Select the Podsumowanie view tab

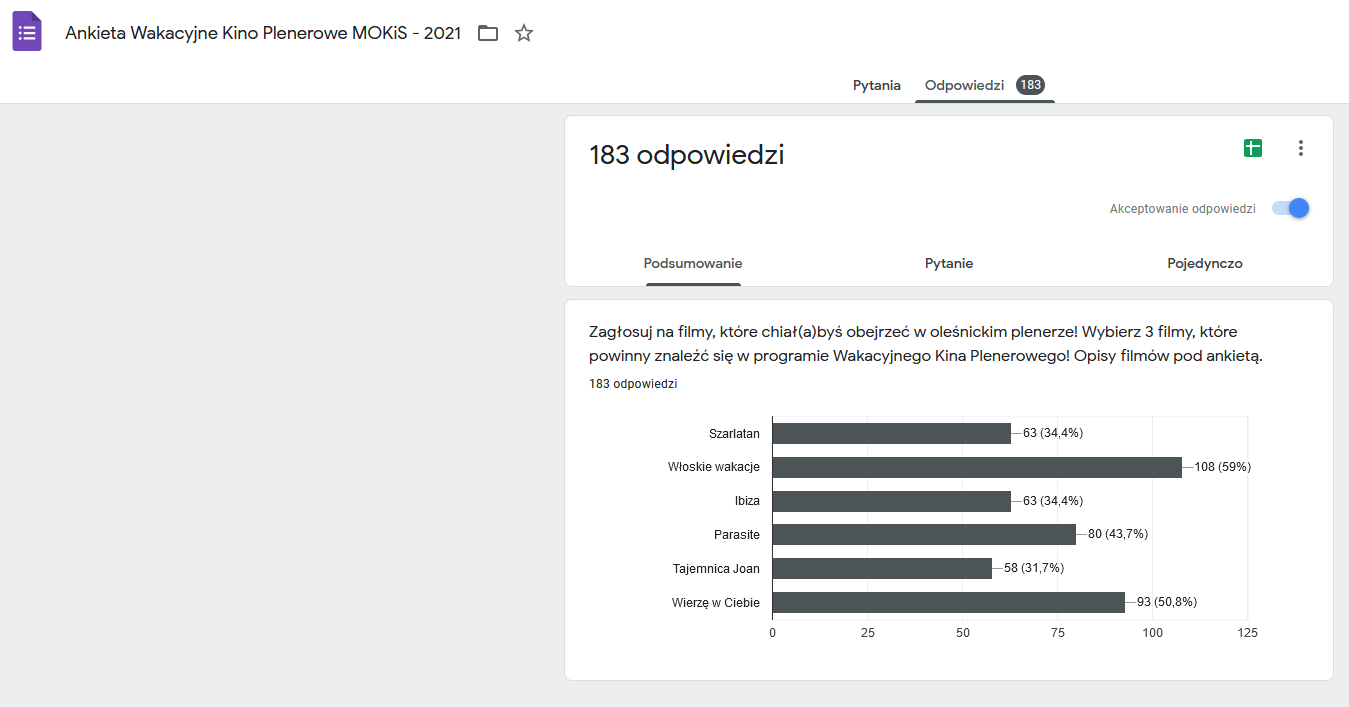click(693, 264)
